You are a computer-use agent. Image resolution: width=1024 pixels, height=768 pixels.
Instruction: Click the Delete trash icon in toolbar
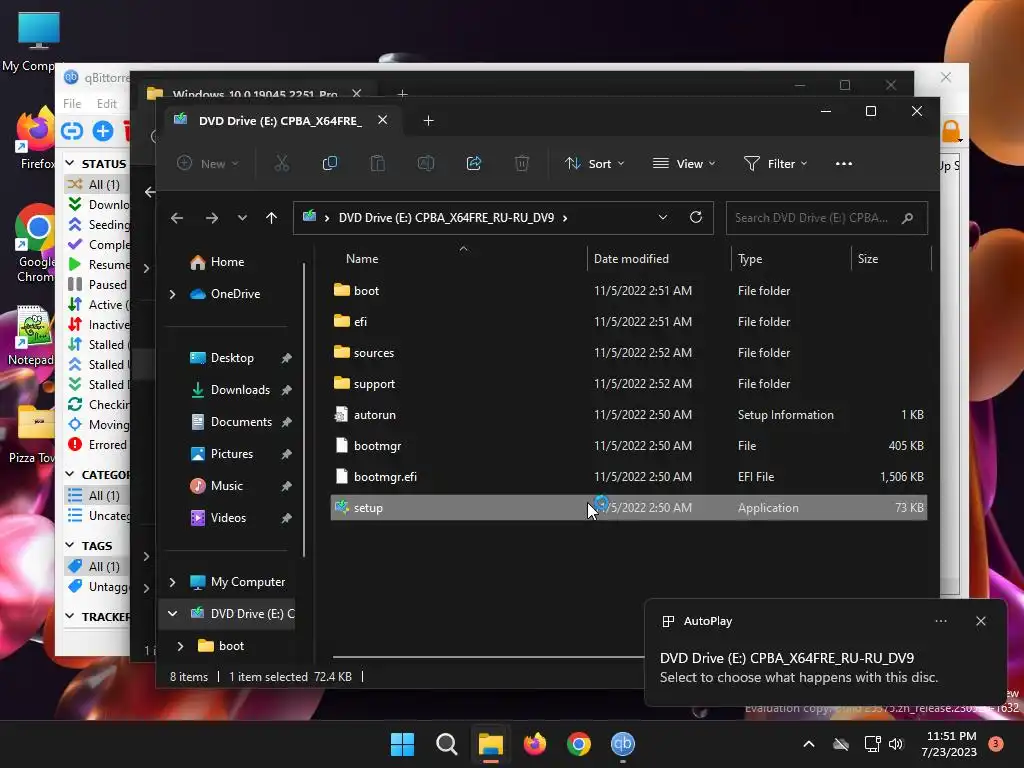pyautogui.click(x=522, y=163)
